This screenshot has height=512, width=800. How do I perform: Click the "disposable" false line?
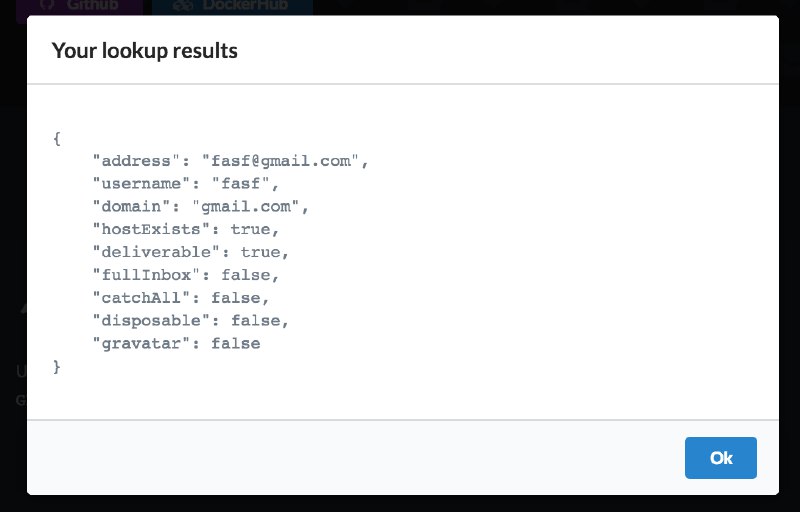(x=190, y=321)
